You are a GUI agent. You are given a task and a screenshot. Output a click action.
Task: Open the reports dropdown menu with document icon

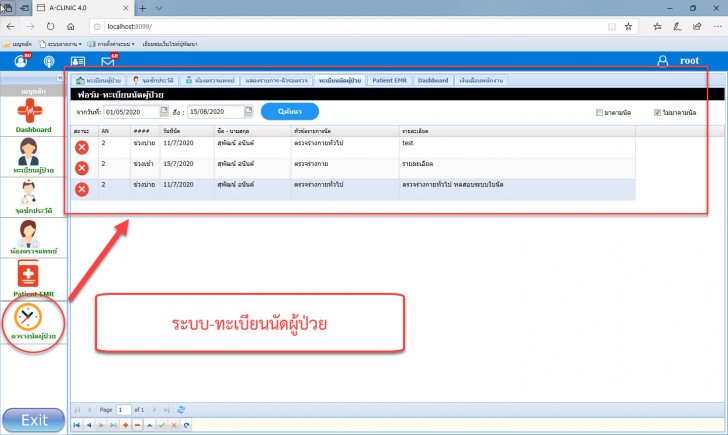point(60,44)
